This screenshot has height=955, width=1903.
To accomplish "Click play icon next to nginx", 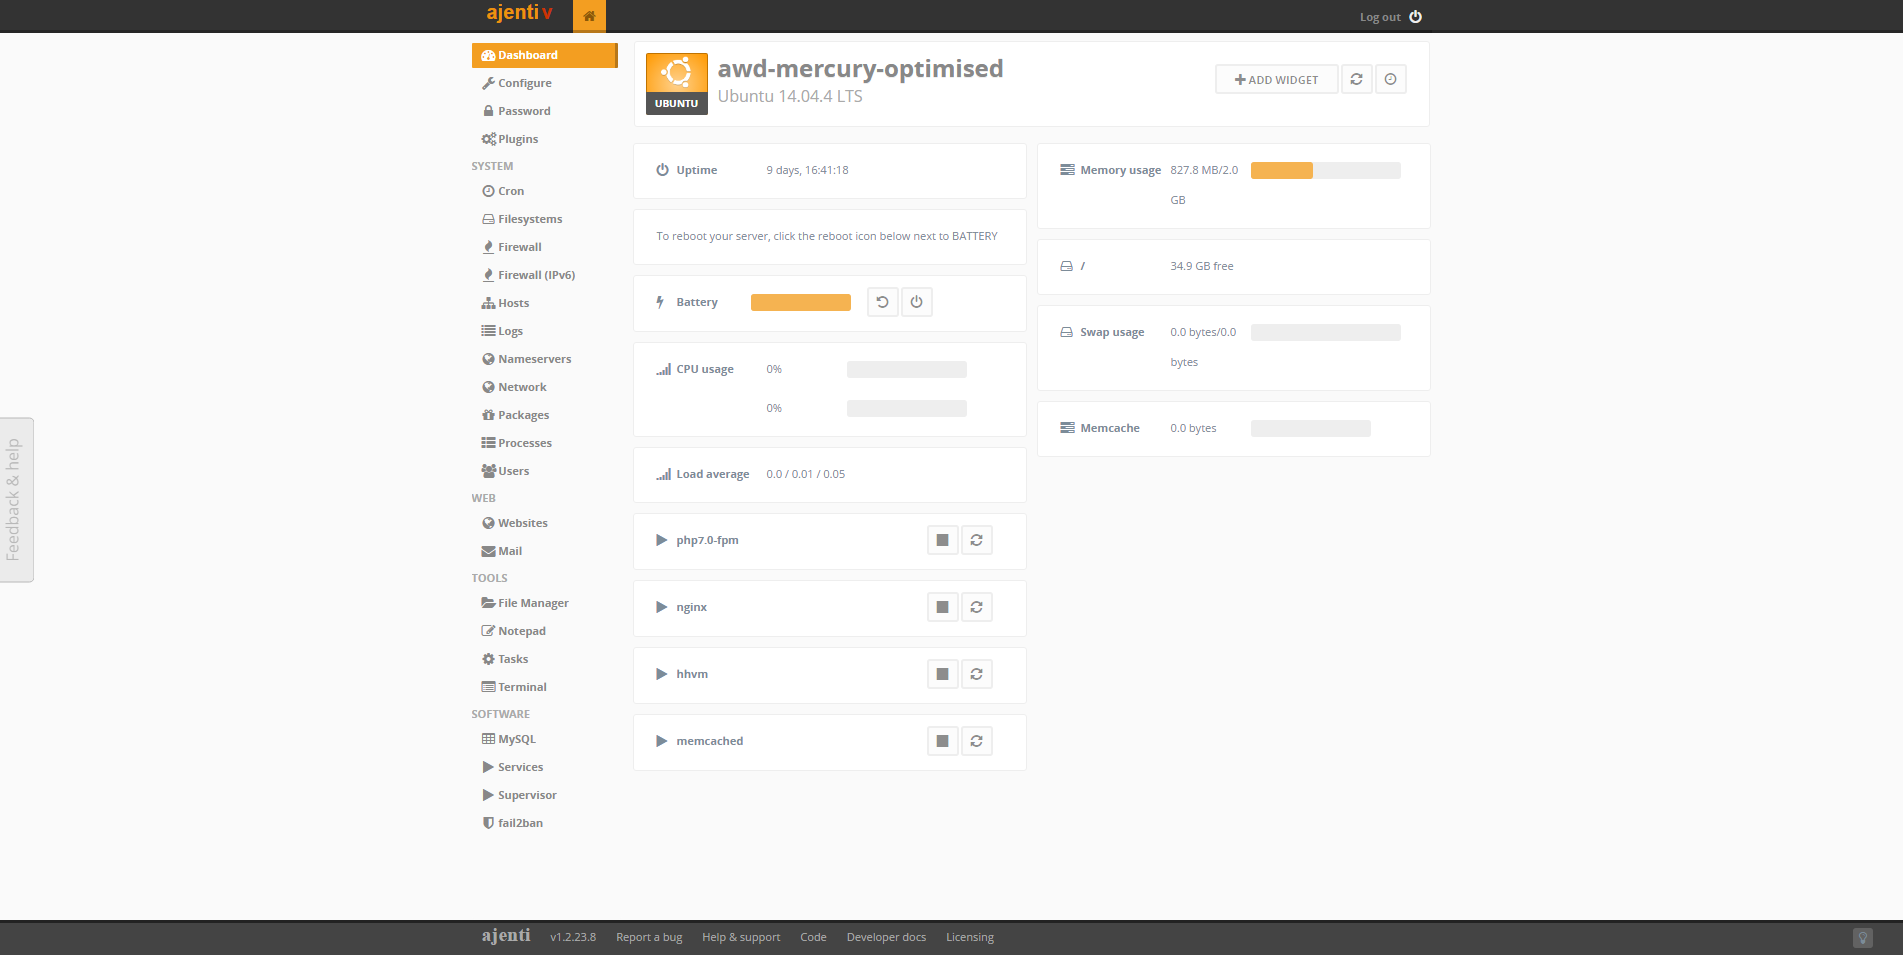I will coord(661,607).
